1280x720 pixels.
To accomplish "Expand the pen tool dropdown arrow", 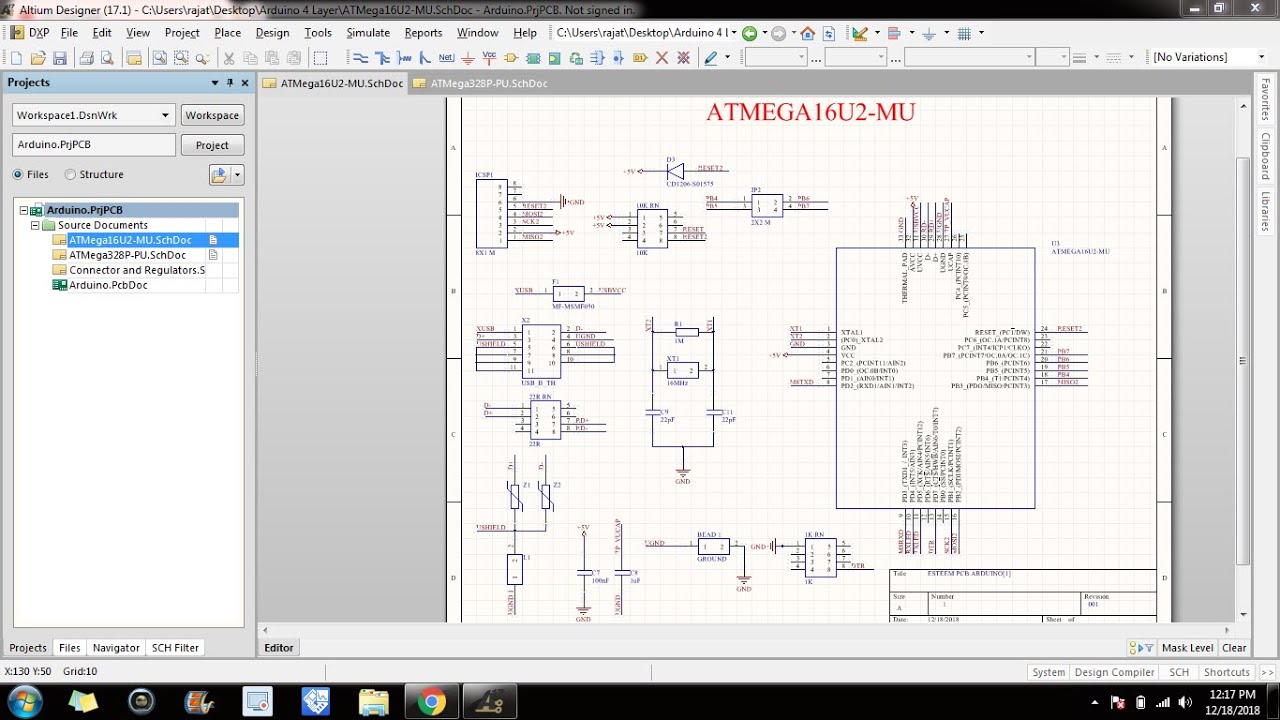I will (x=727, y=58).
